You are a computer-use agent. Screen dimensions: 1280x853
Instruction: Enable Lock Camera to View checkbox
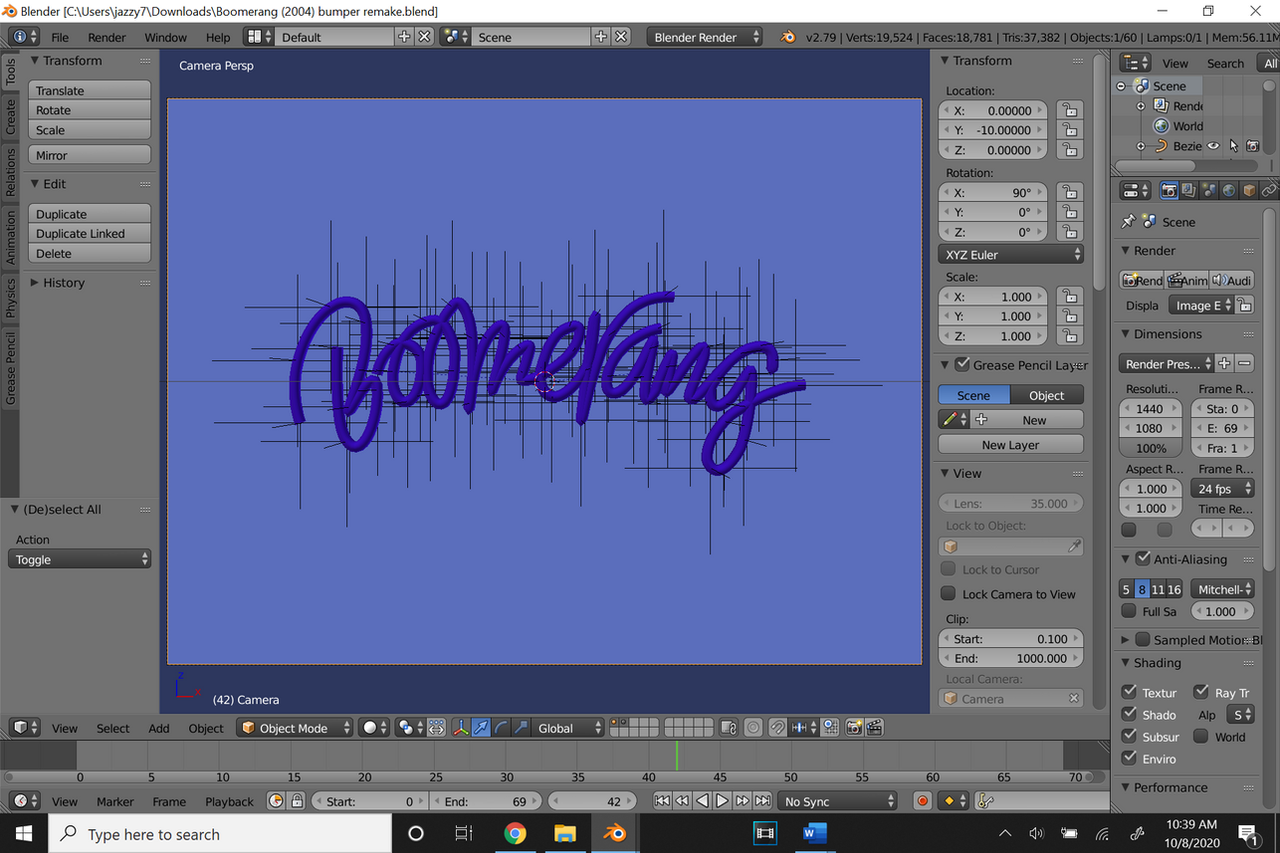point(948,594)
